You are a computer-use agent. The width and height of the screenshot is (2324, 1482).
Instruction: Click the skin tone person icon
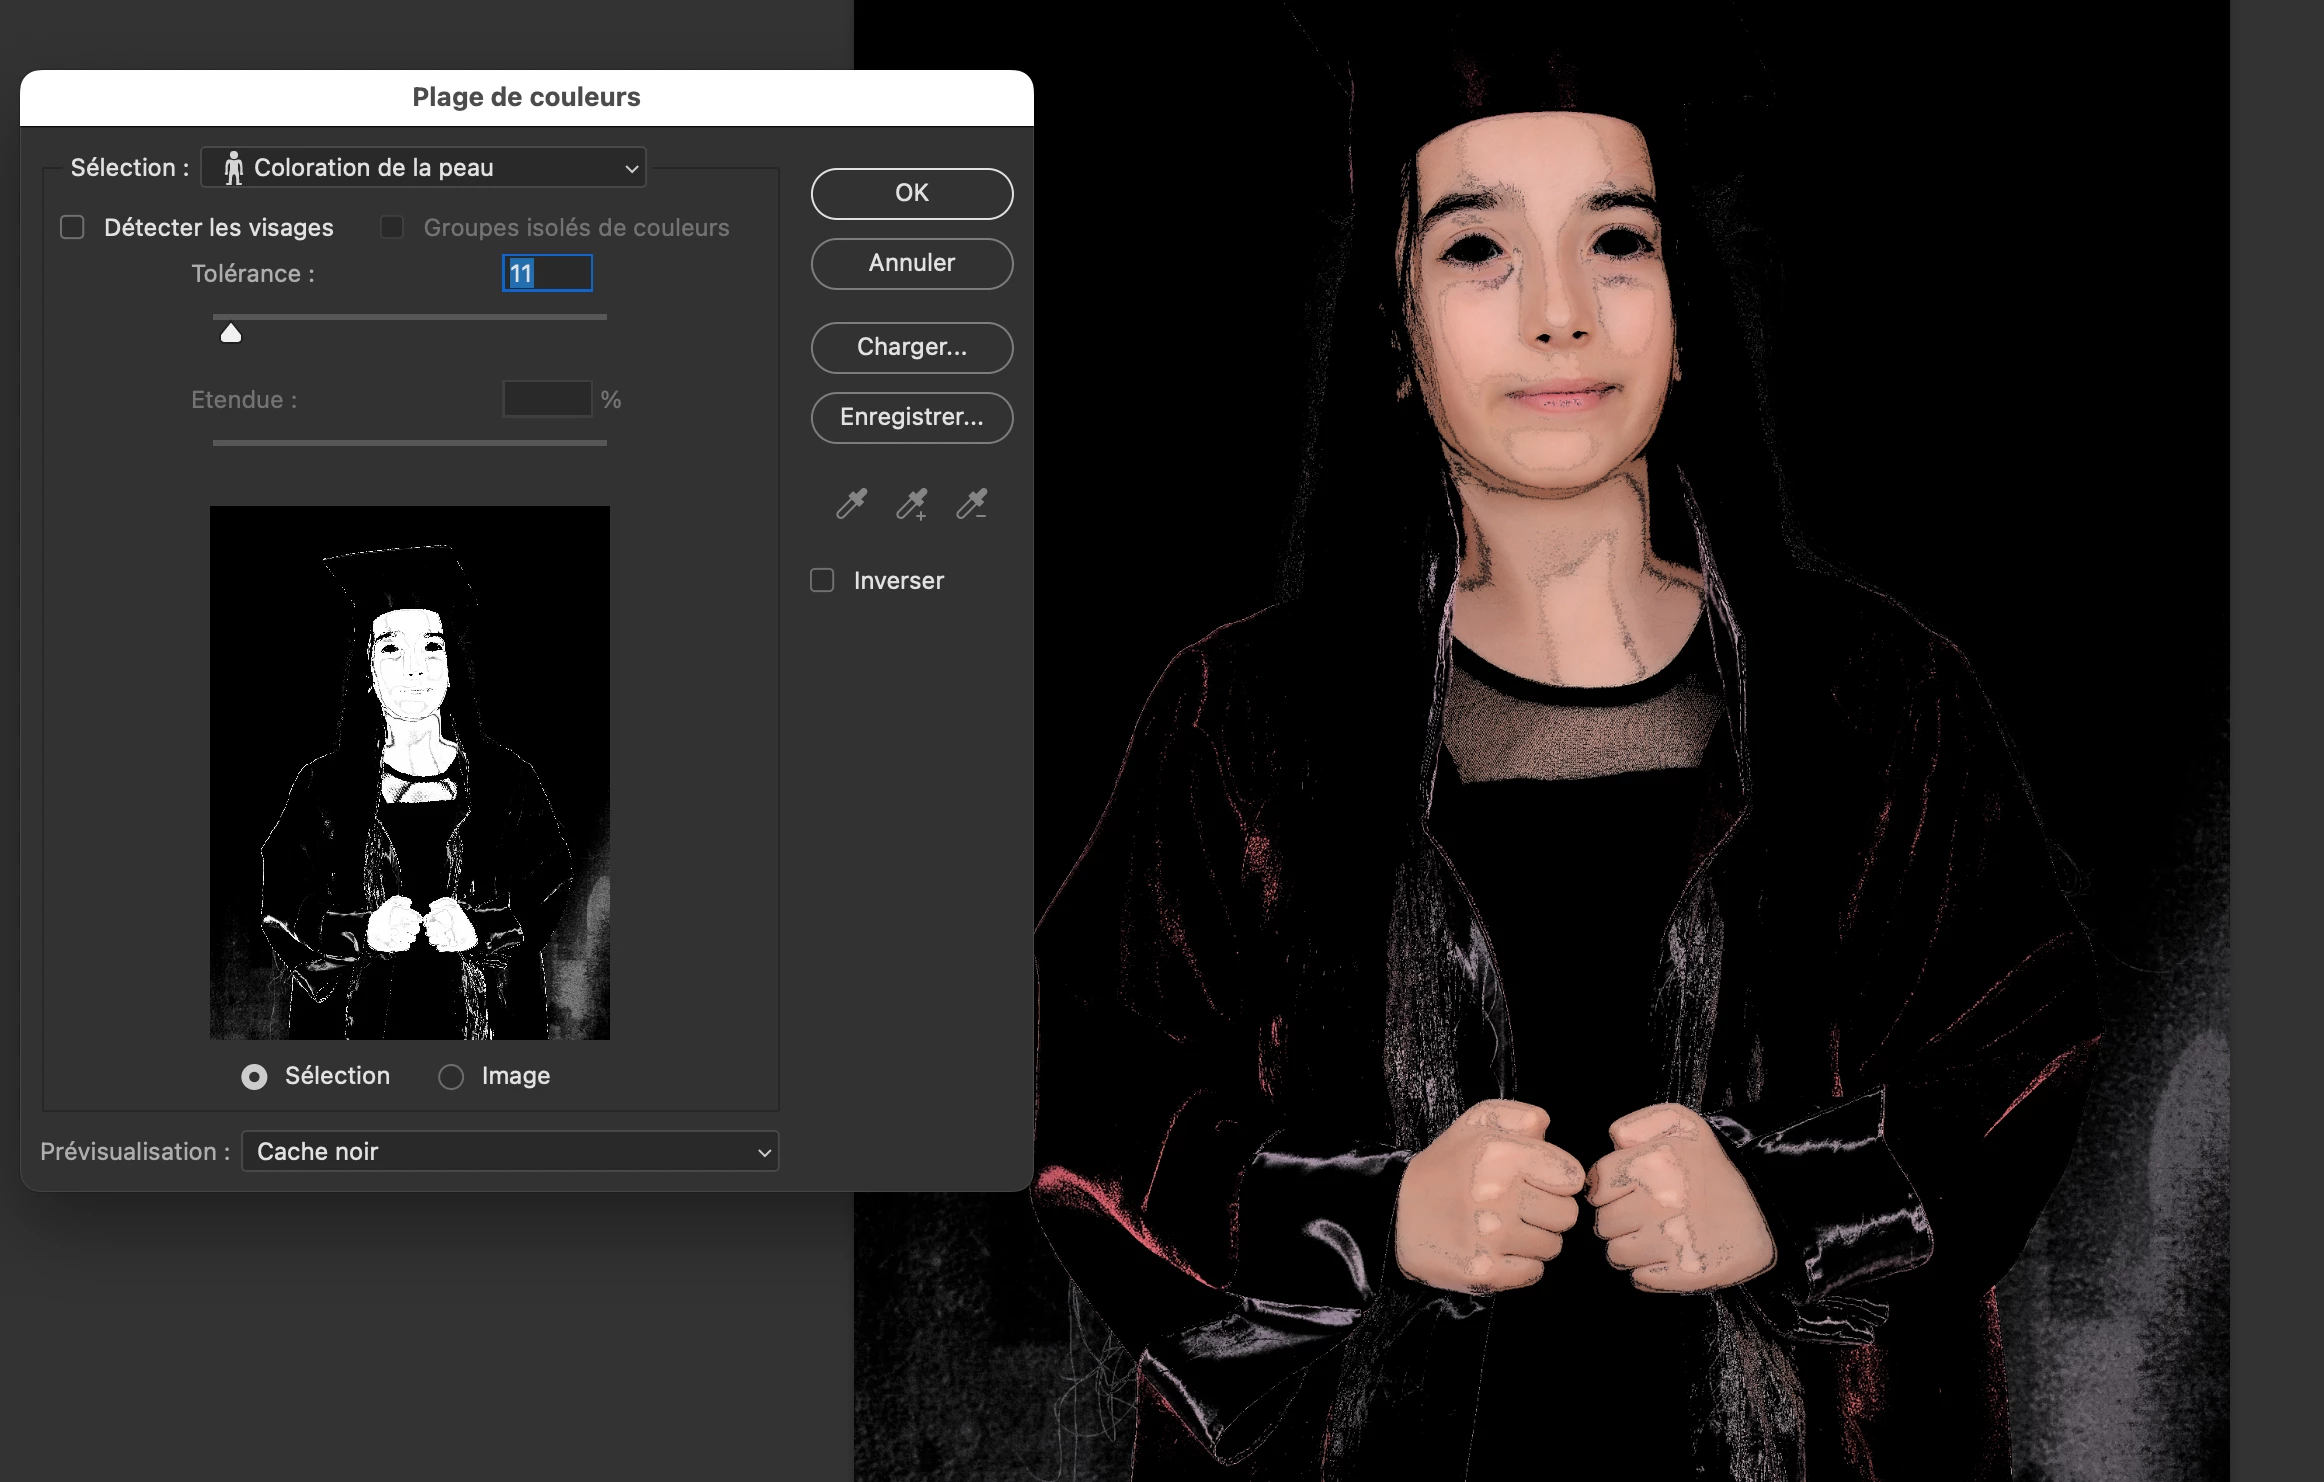tap(233, 168)
